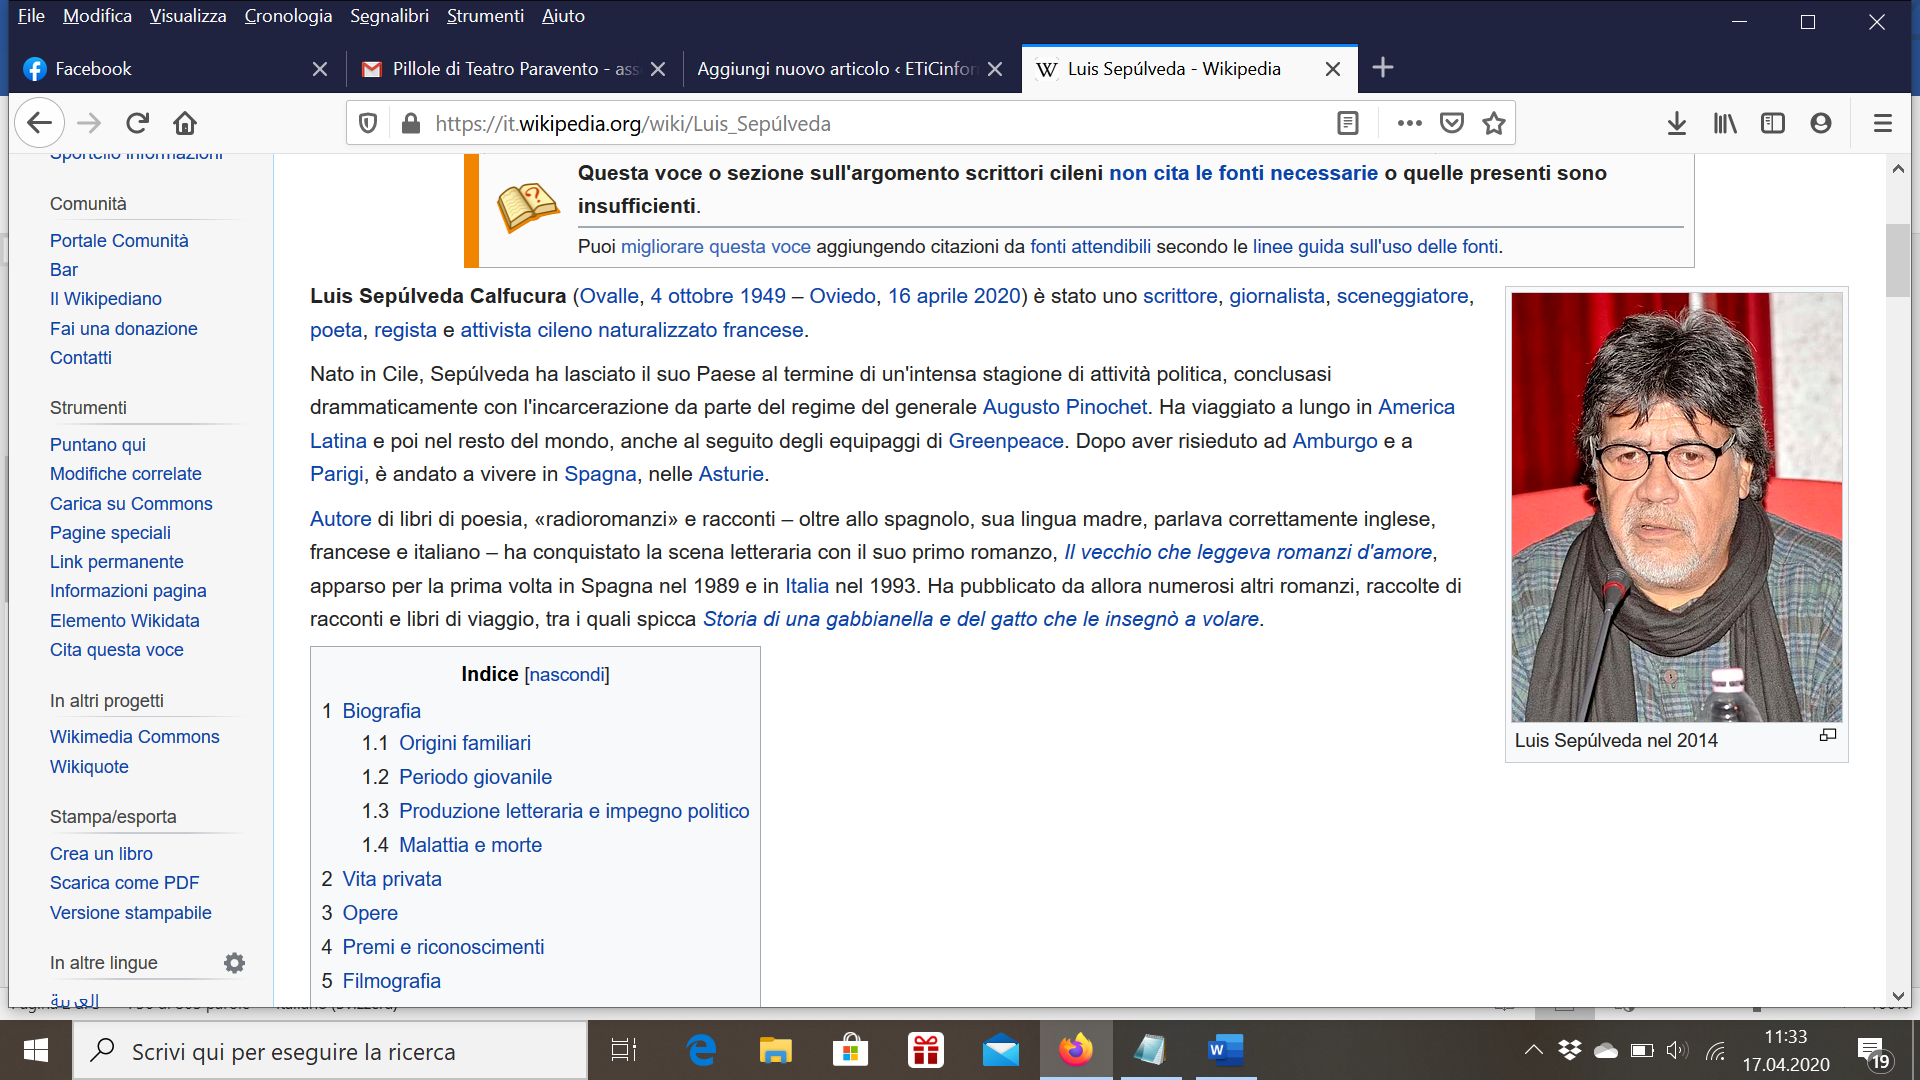
Task: Reload the current Wikipedia page
Action: click(137, 123)
